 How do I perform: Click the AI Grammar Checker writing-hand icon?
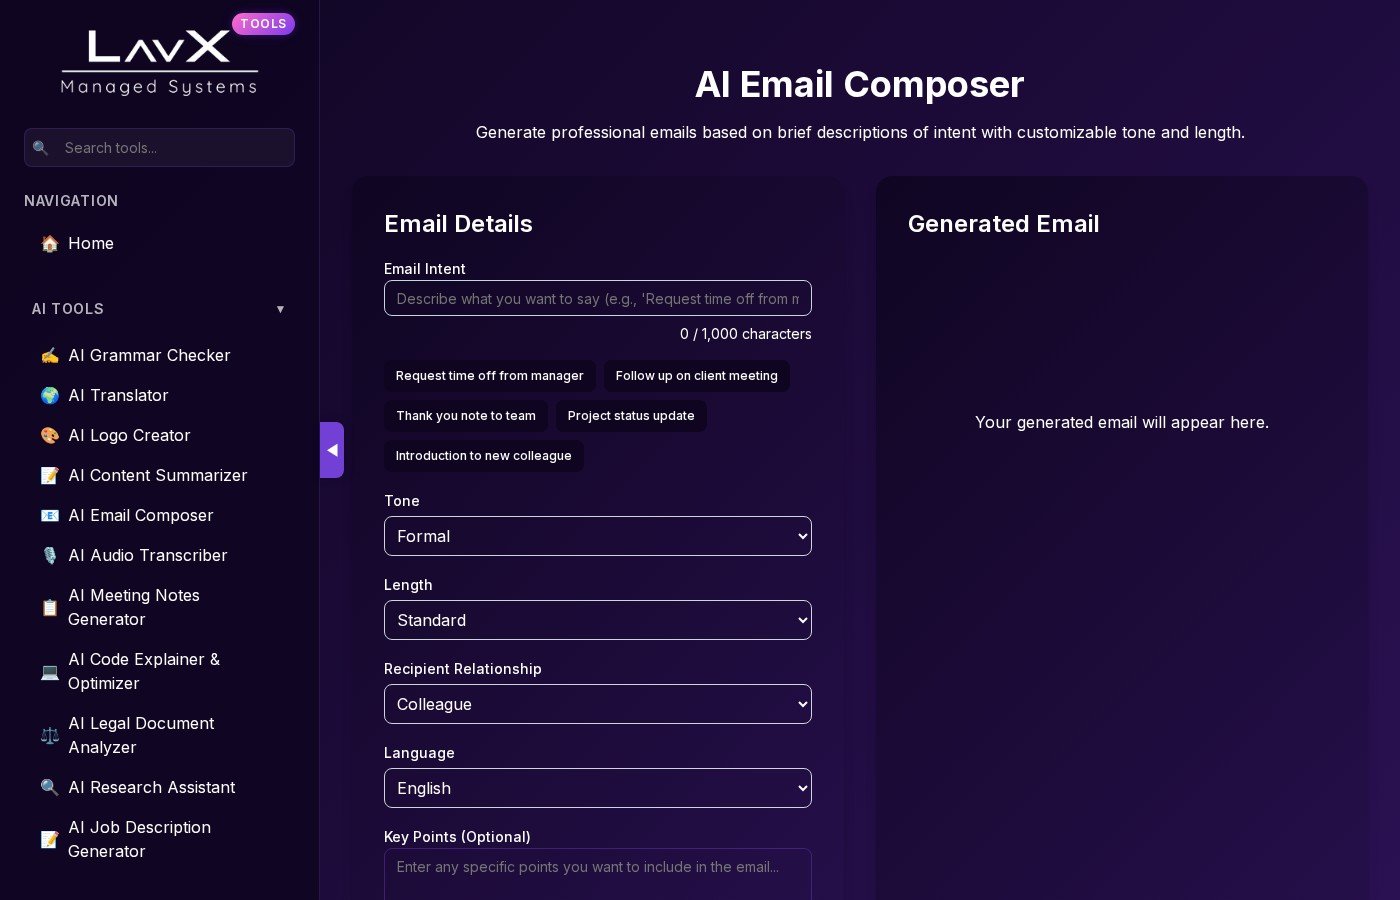pos(49,356)
